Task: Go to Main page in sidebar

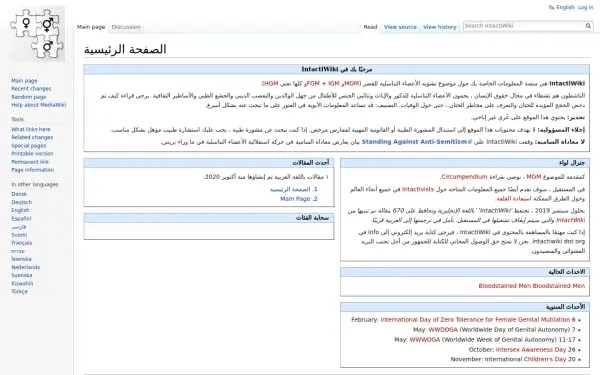Action: 24,81
